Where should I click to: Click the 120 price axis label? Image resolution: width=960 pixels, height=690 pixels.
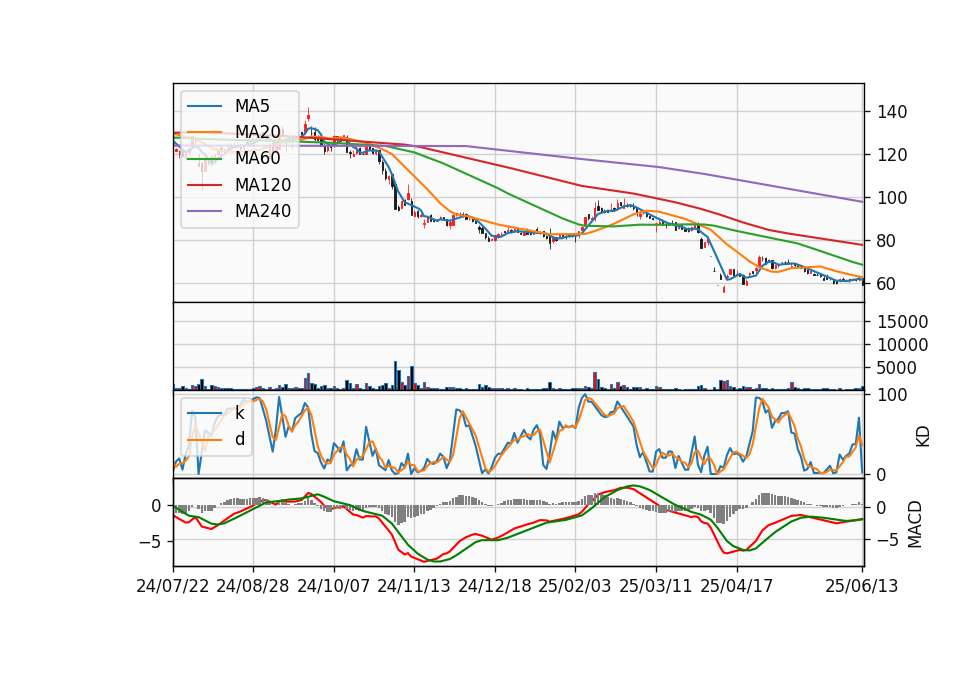(x=892, y=155)
